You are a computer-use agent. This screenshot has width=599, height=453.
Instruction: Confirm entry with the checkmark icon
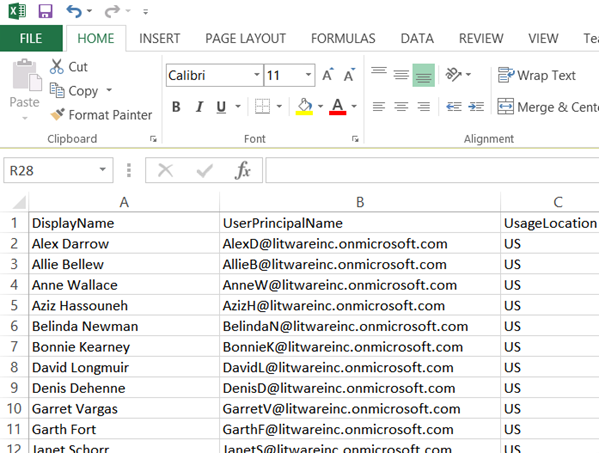click(205, 170)
